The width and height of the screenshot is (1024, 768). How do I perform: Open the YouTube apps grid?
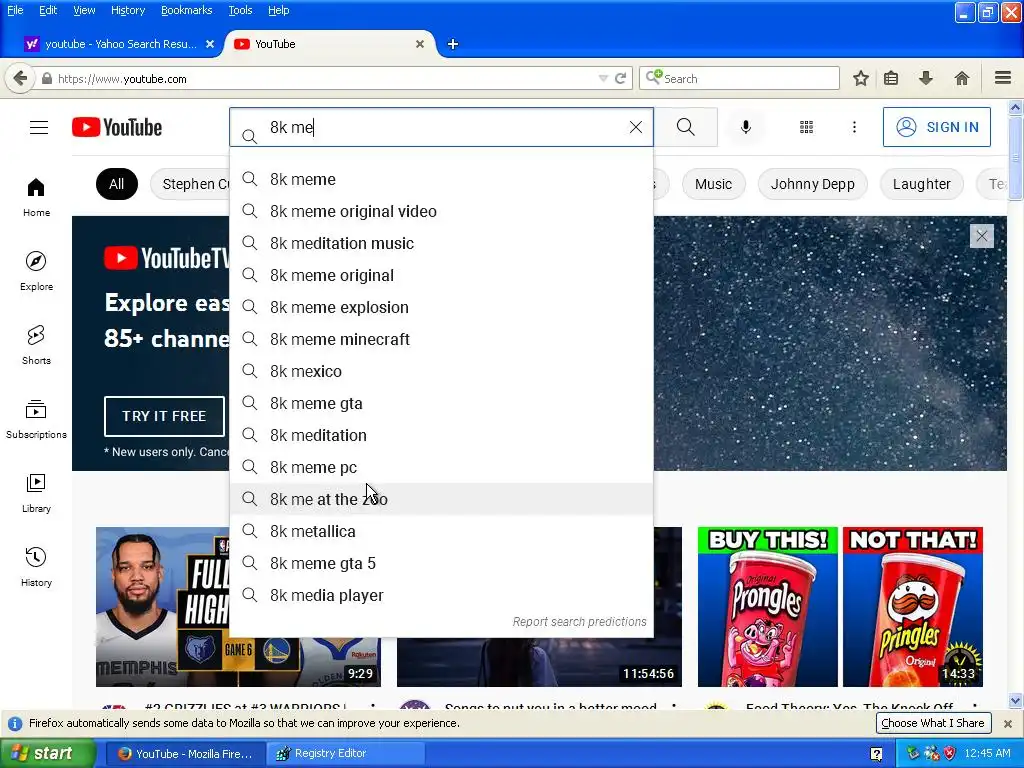[x=807, y=127]
